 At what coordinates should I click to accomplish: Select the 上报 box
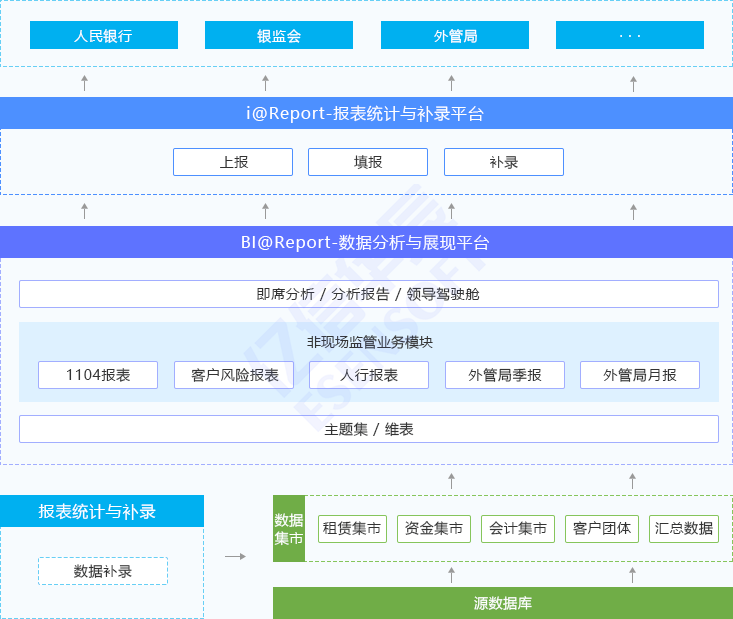point(233,162)
